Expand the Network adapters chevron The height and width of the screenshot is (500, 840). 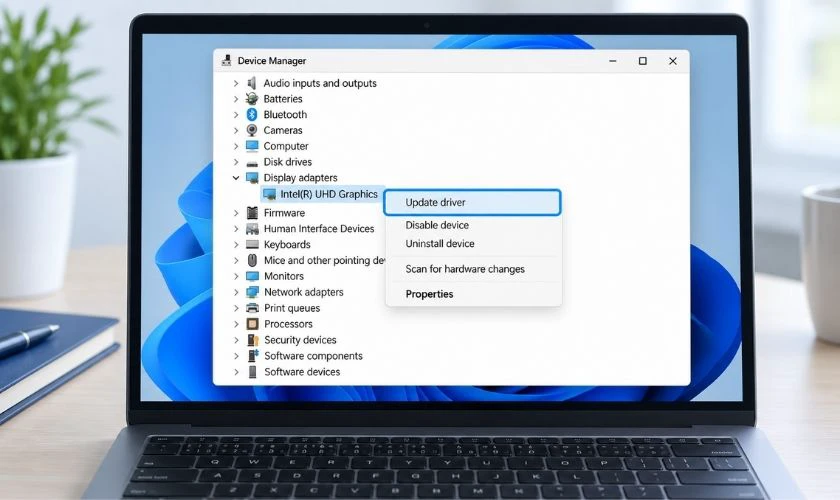[236, 293]
